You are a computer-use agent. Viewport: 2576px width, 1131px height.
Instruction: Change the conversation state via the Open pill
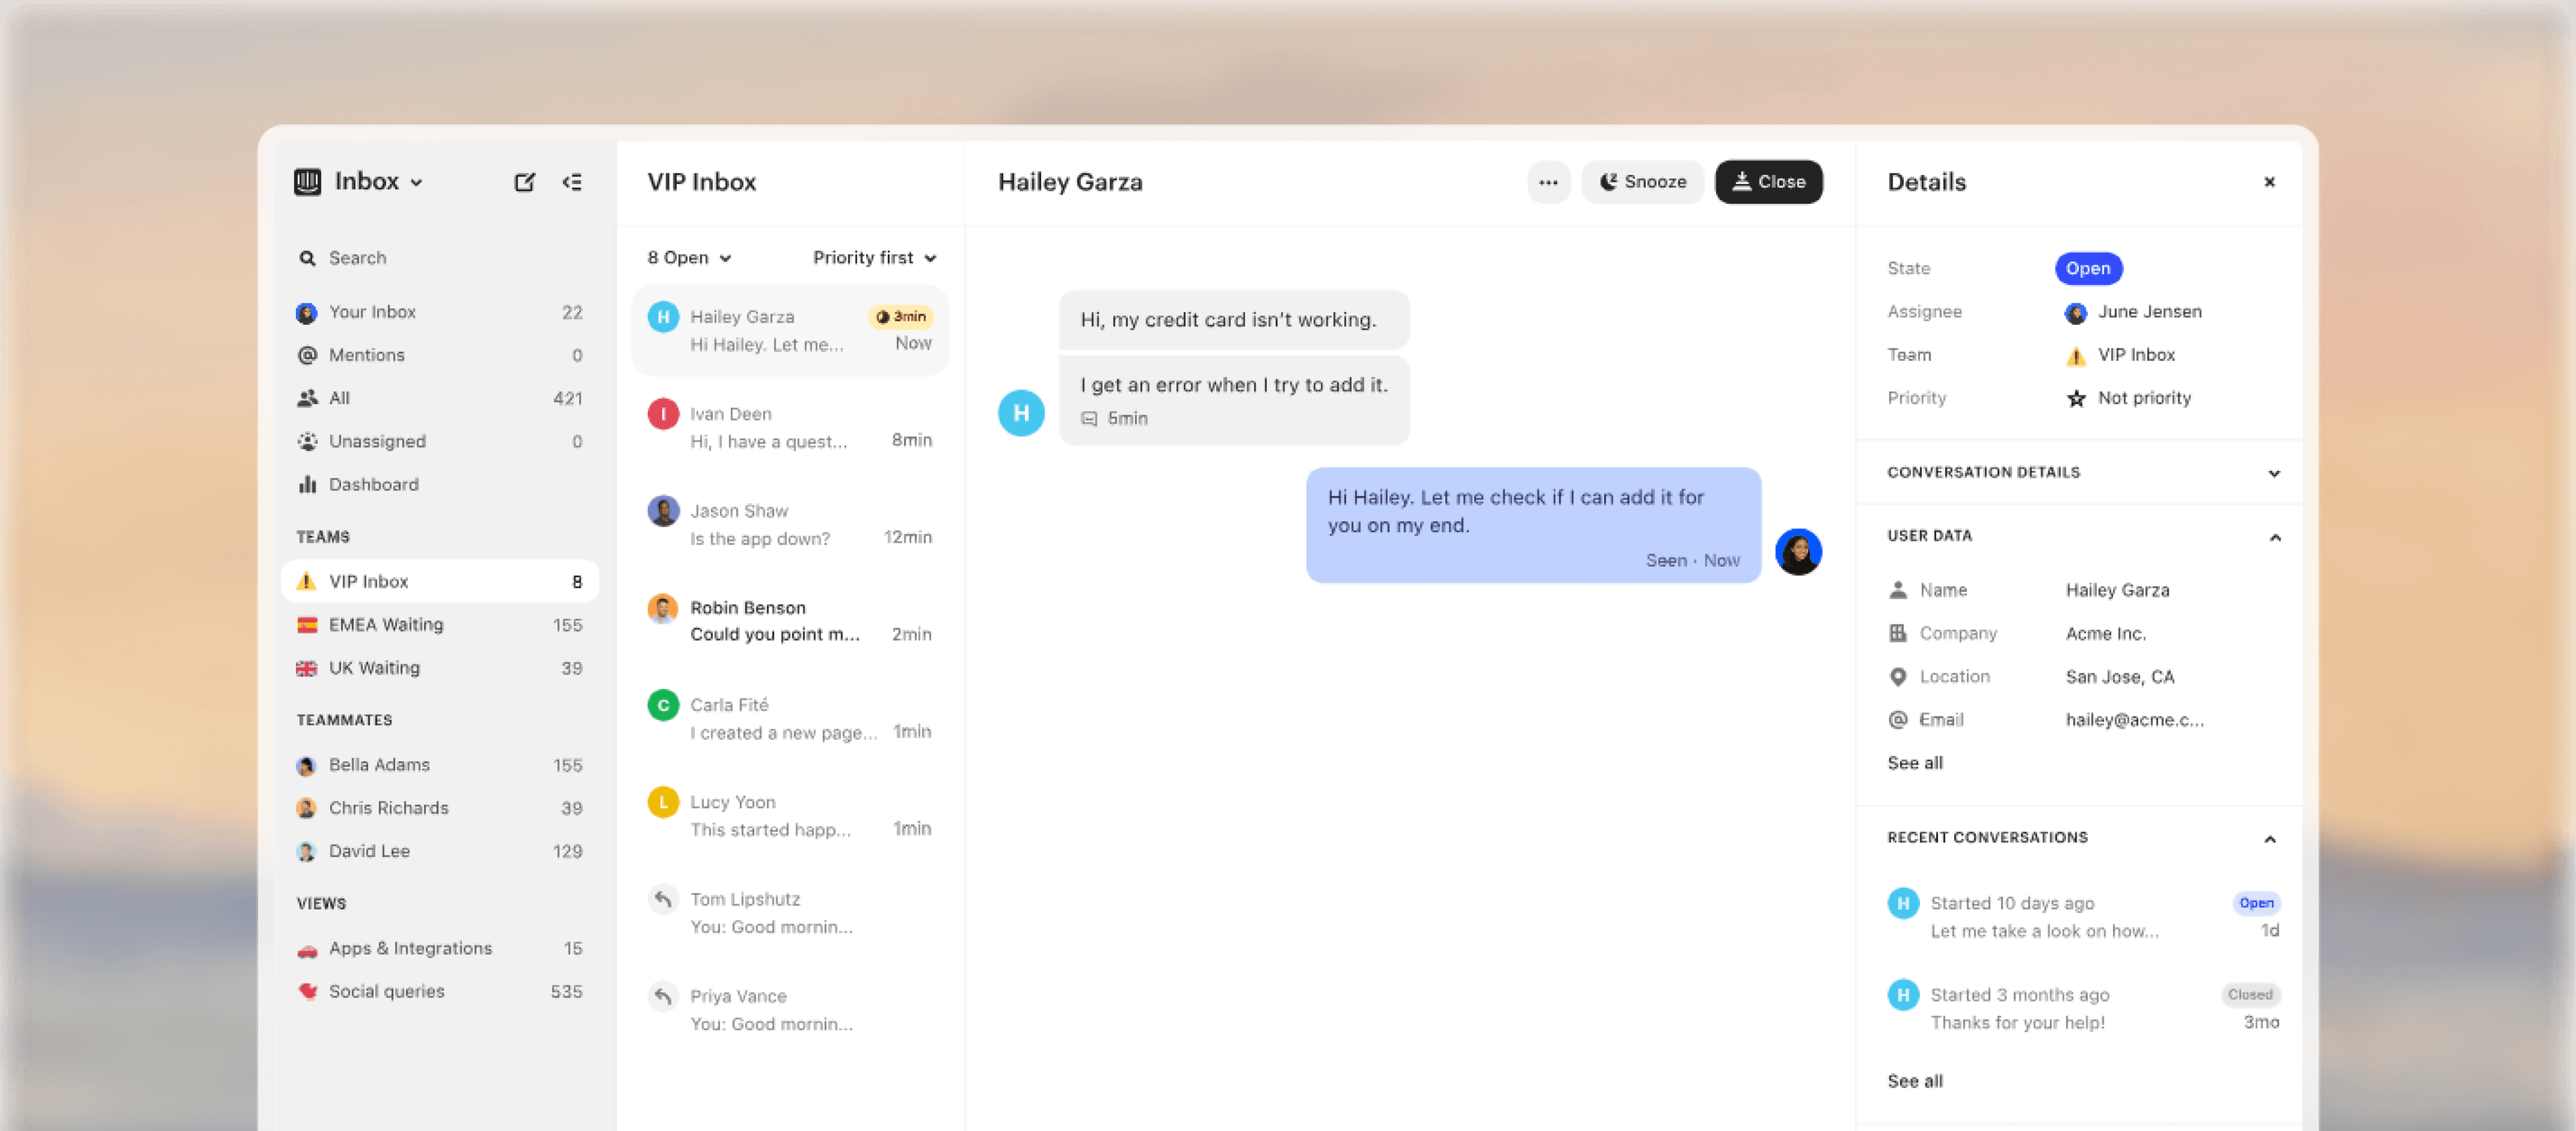click(2088, 268)
